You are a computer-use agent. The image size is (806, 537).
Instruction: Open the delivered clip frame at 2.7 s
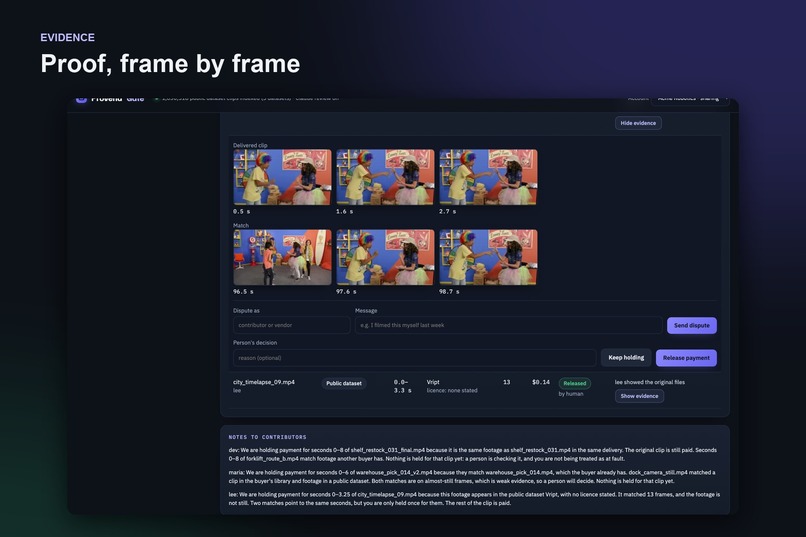pyautogui.click(x=488, y=177)
